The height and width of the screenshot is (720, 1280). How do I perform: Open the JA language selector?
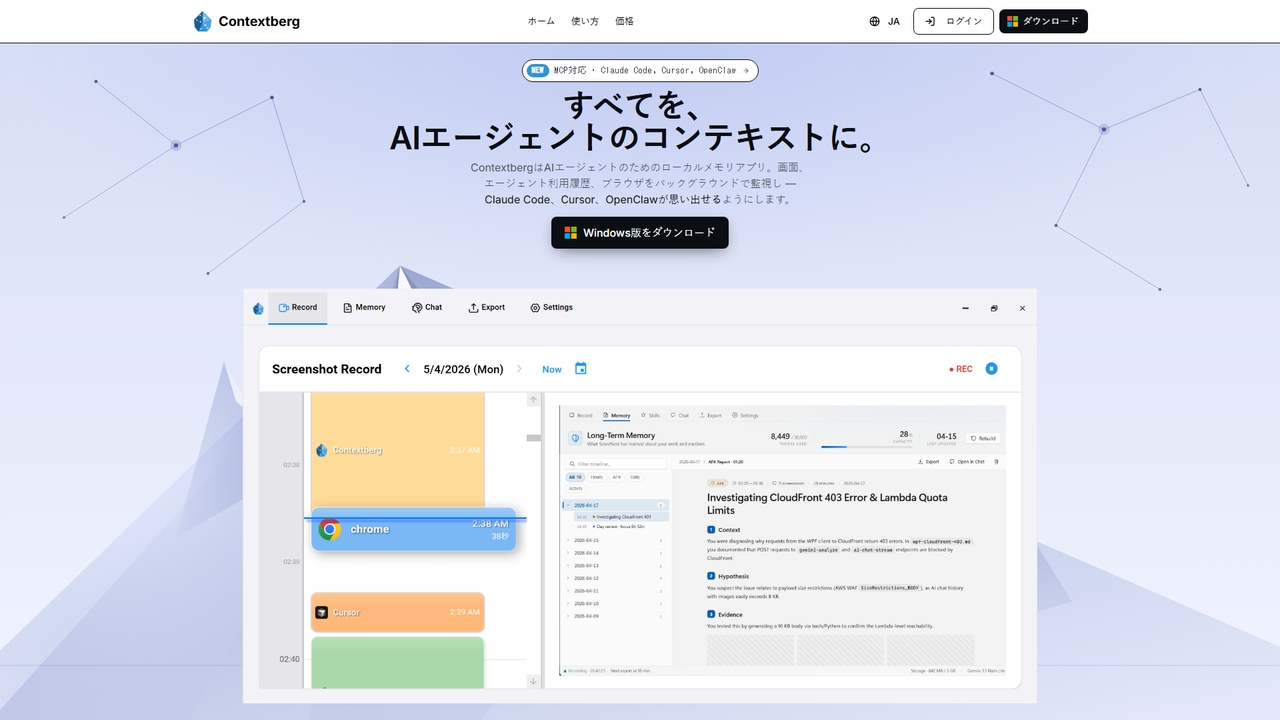(885, 21)
